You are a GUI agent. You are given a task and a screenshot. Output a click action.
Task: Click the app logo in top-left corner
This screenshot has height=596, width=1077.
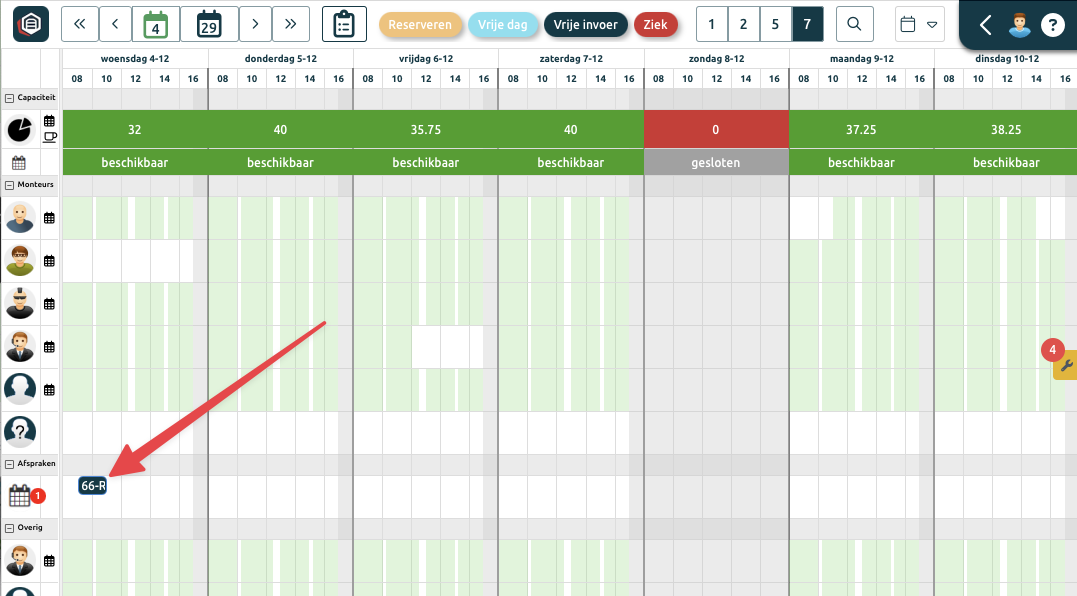coord(31,24)
